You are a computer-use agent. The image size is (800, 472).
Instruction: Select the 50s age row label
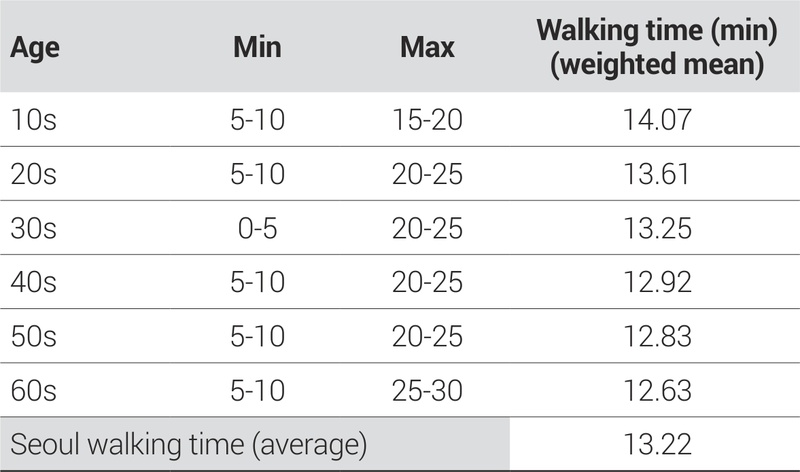(34, 337)
